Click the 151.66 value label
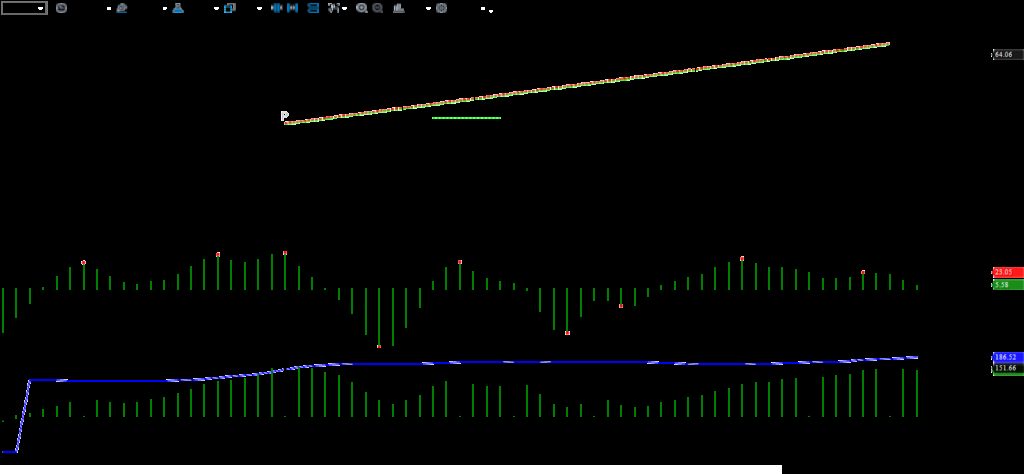 point(1007,368)
